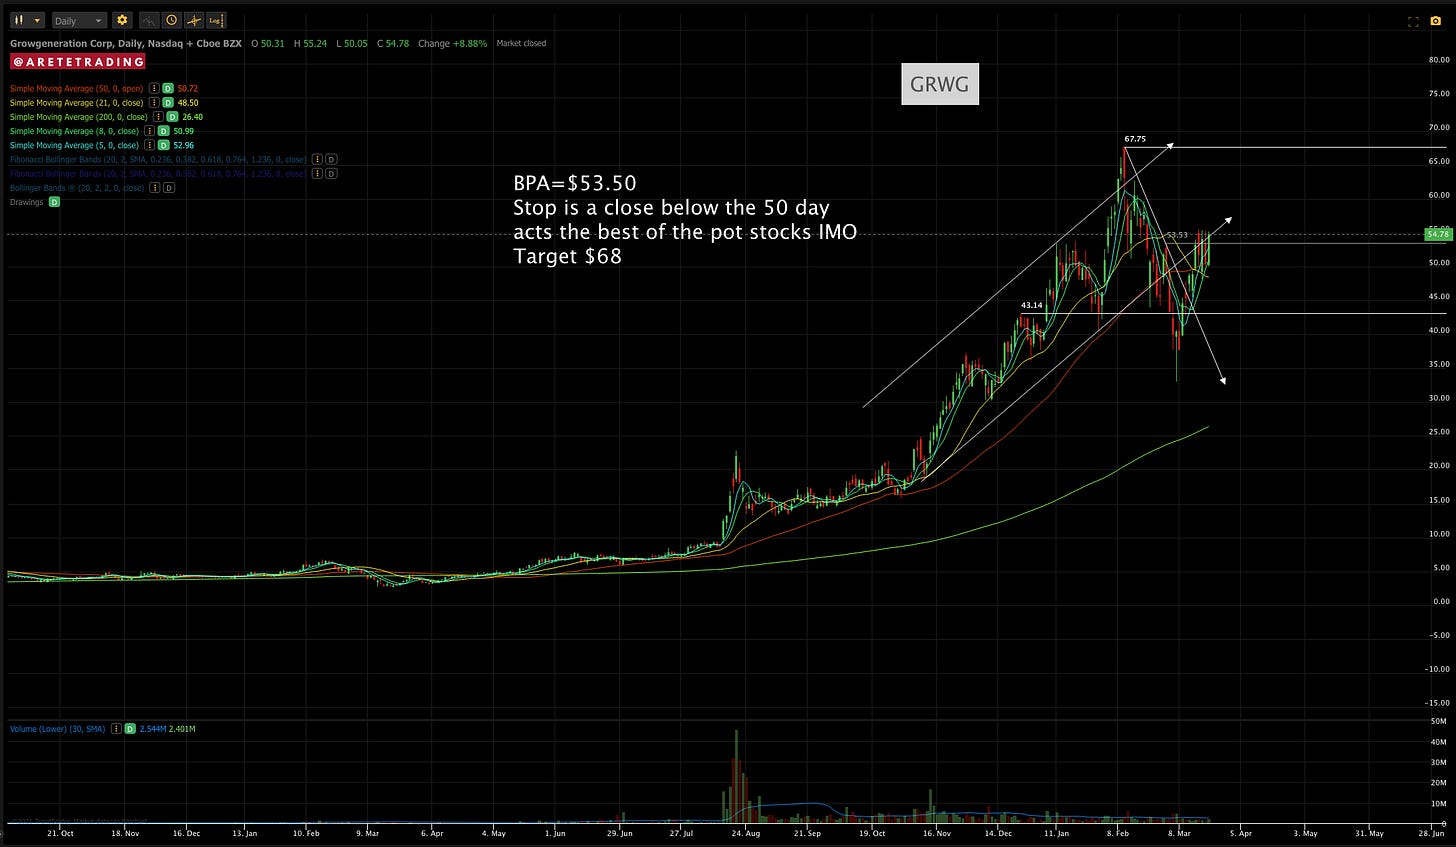The width and height of the screenshot is (1456, 847).
Task: Click the clock extended-hours icon
Action: point(171,20)
